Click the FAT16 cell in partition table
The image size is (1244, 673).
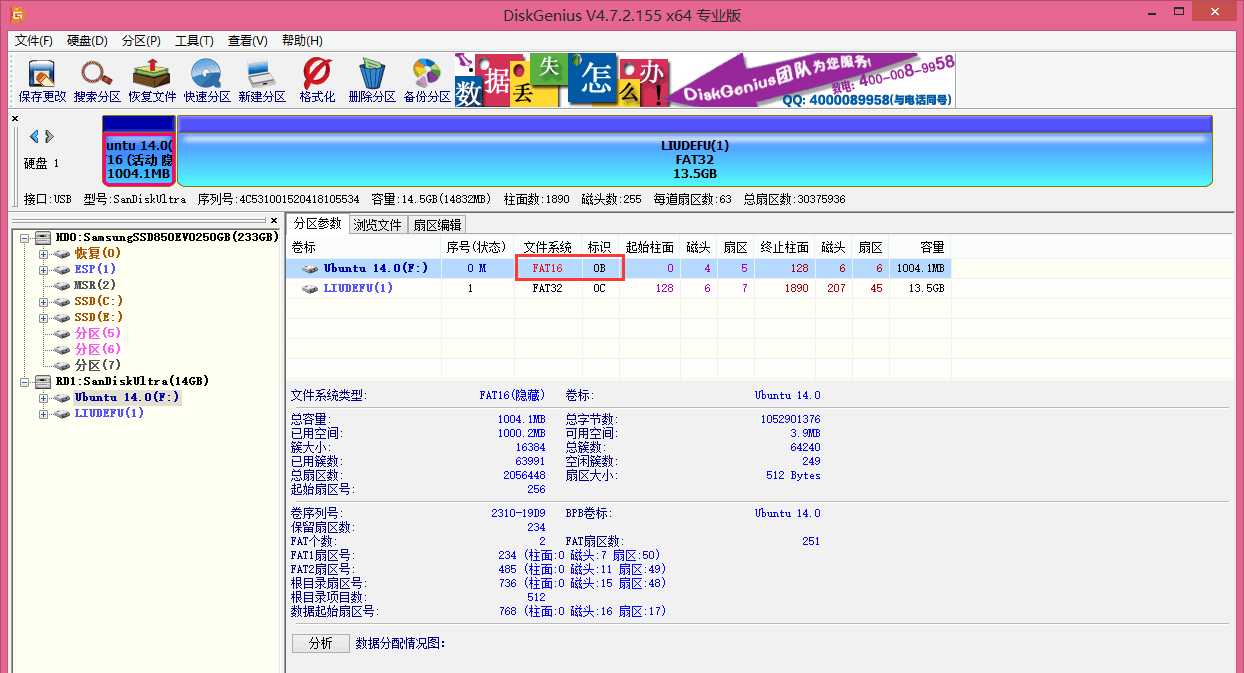click(x=548, y=268)
